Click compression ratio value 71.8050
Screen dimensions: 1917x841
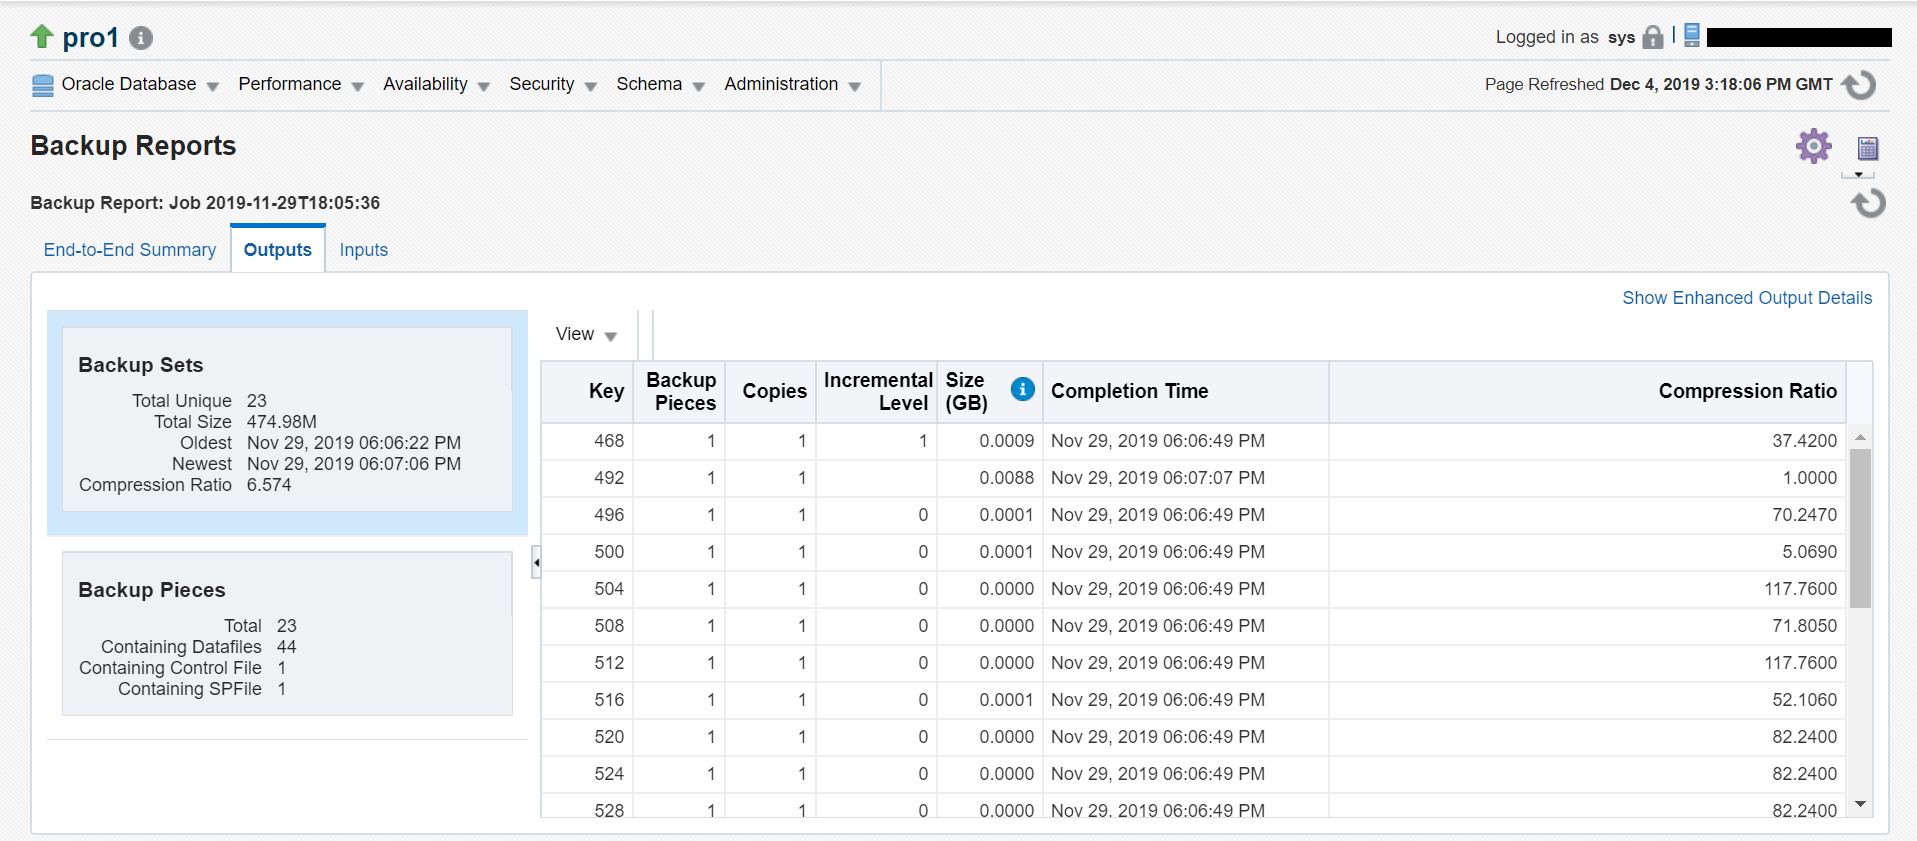tap(1805, 626)
